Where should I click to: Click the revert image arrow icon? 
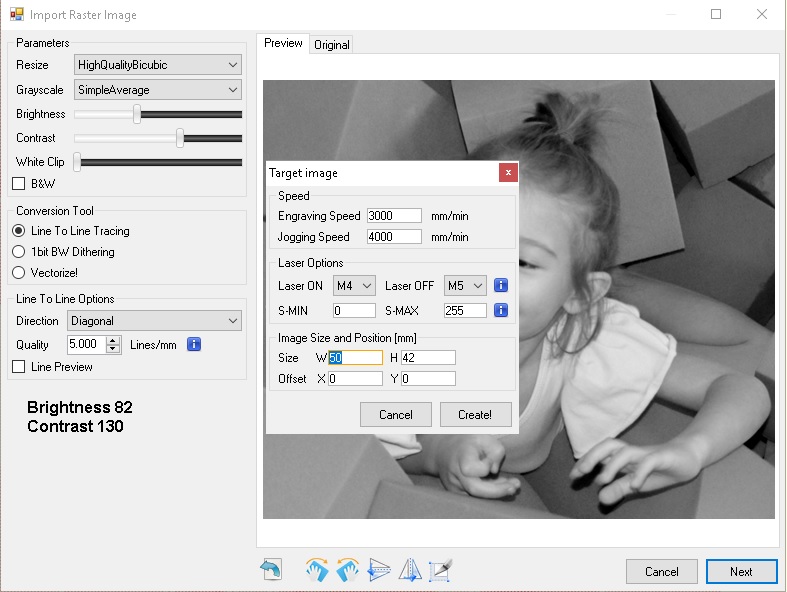point(271,570)
